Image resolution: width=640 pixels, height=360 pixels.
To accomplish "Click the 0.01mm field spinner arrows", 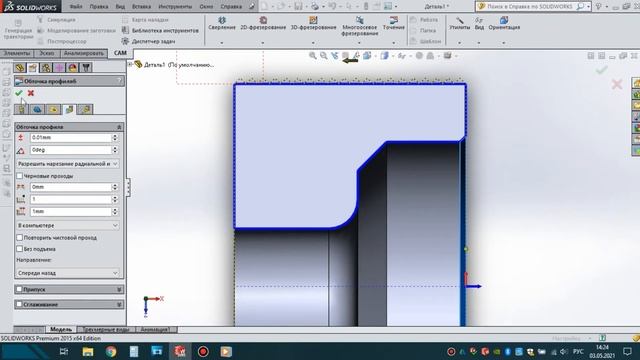I will pos(115,138).
